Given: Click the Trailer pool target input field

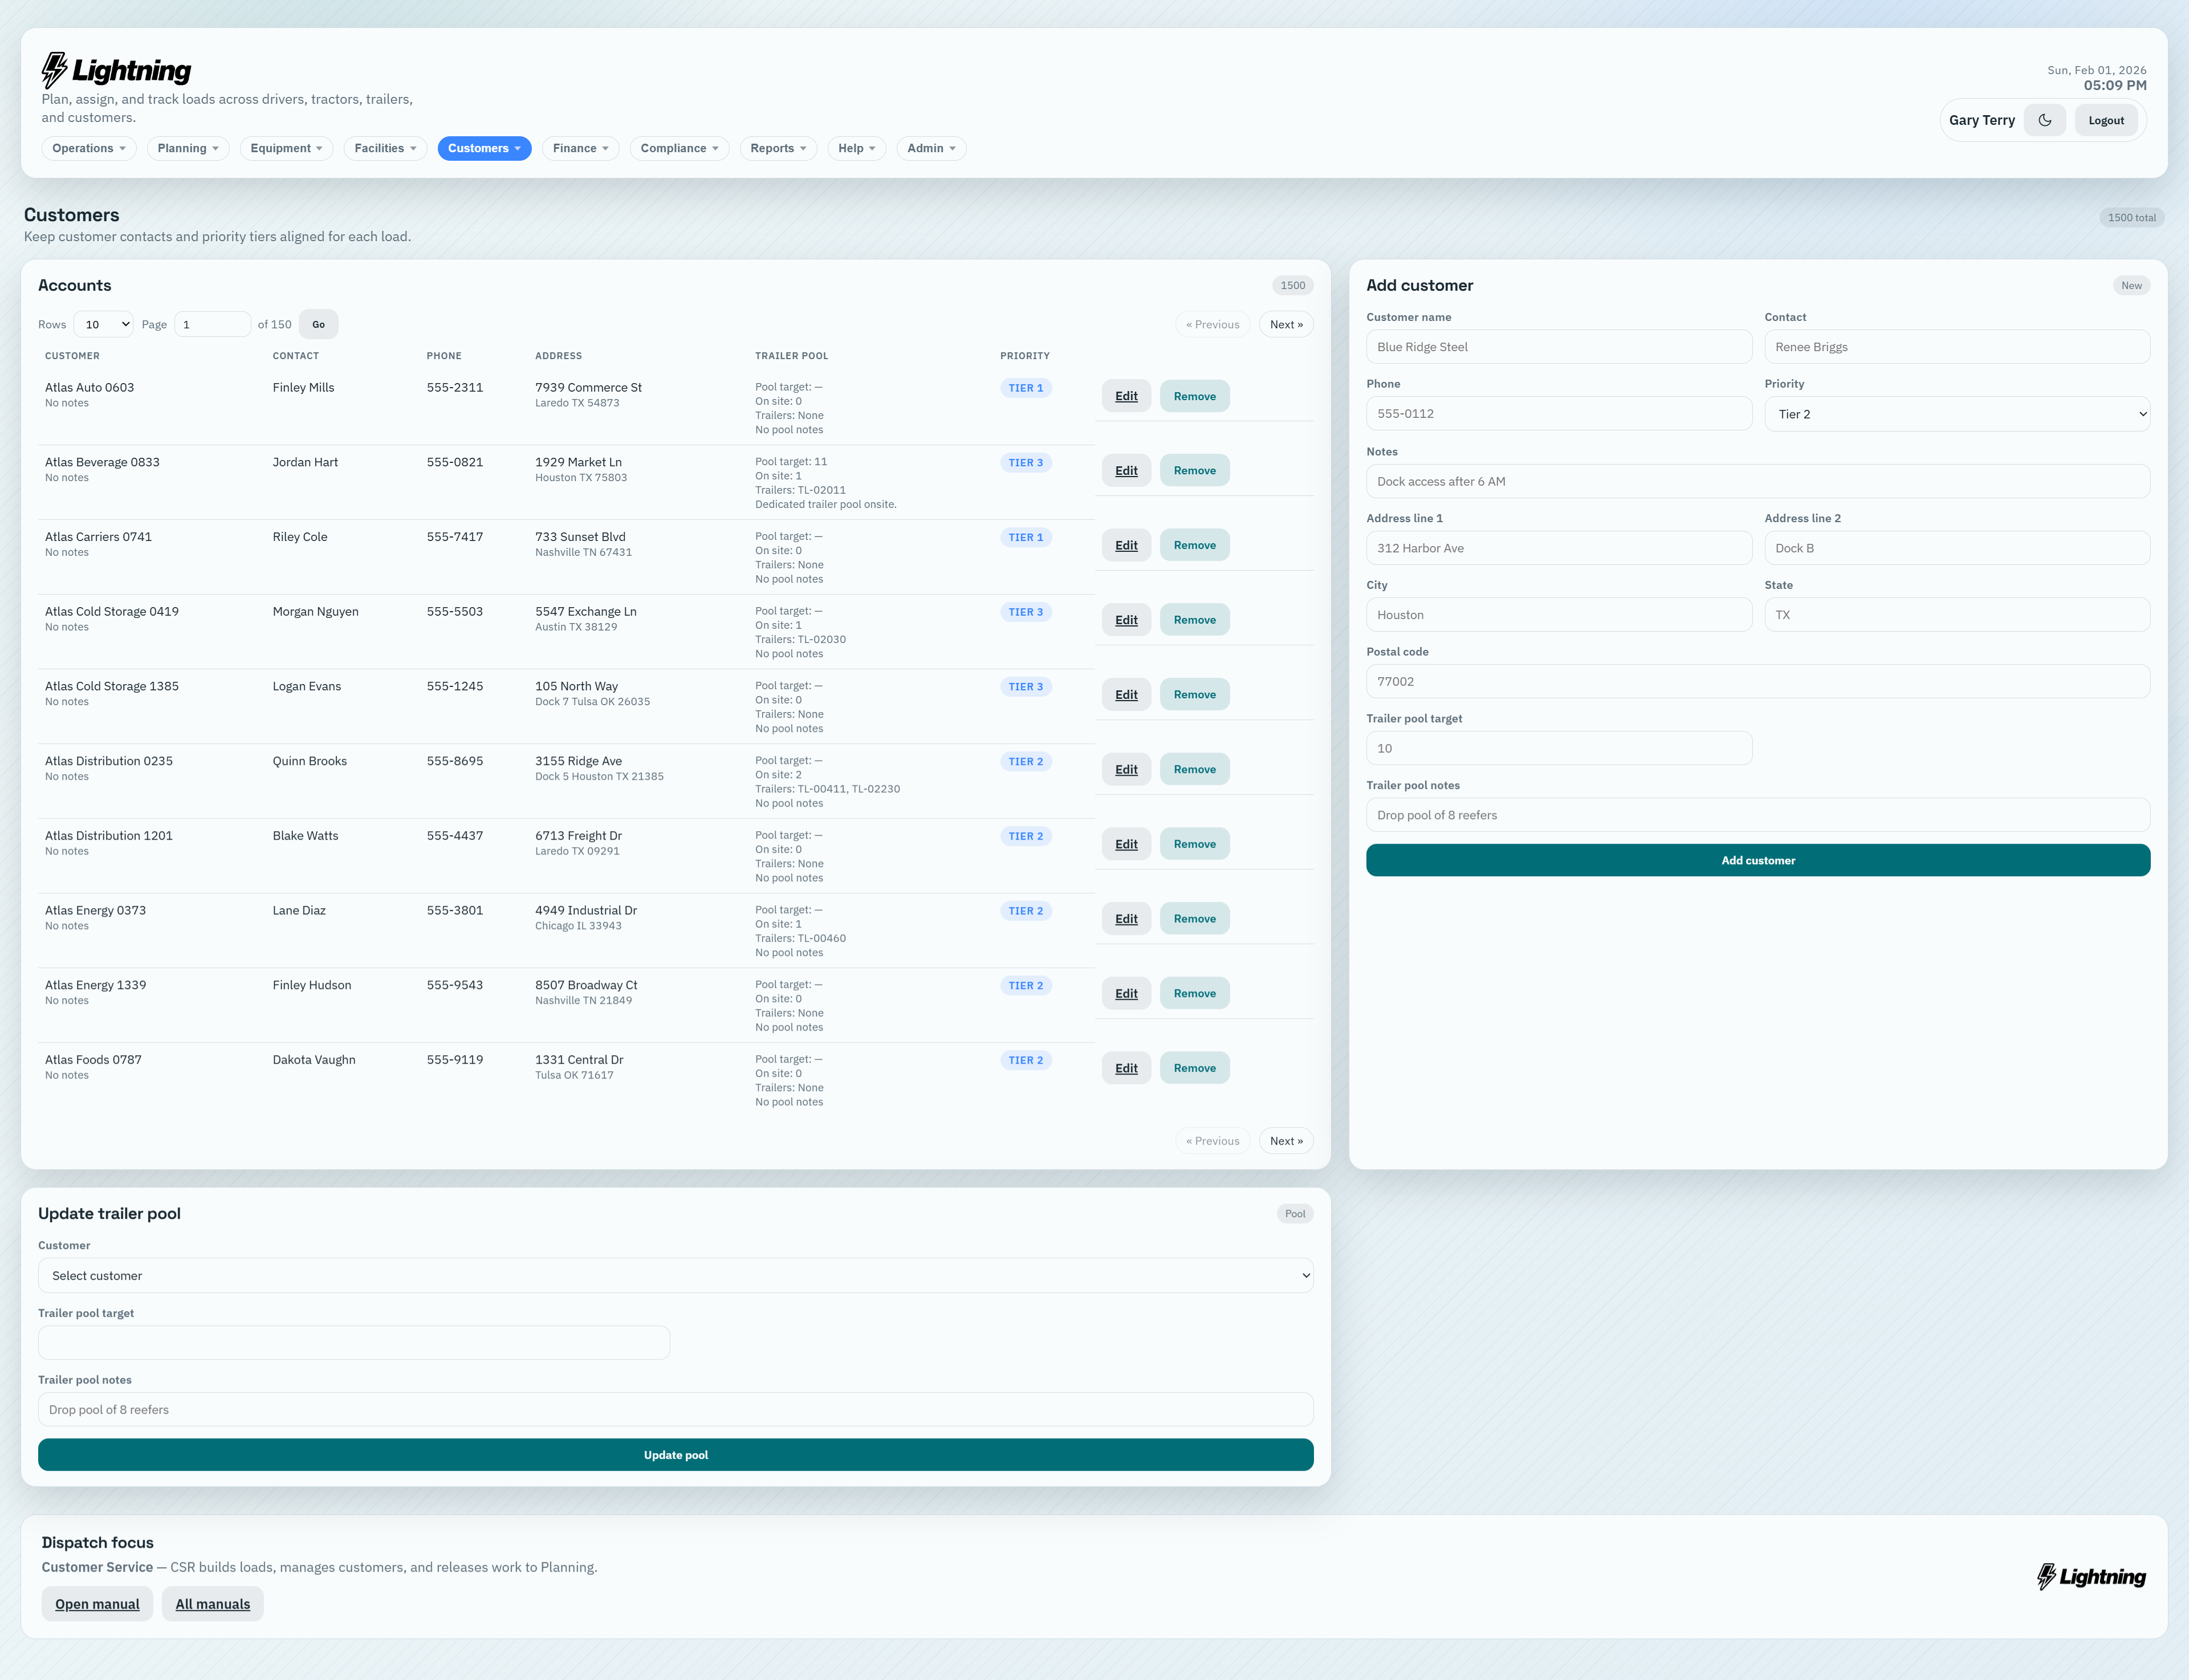Looking at the screenshot, I should coord(354,1342).
